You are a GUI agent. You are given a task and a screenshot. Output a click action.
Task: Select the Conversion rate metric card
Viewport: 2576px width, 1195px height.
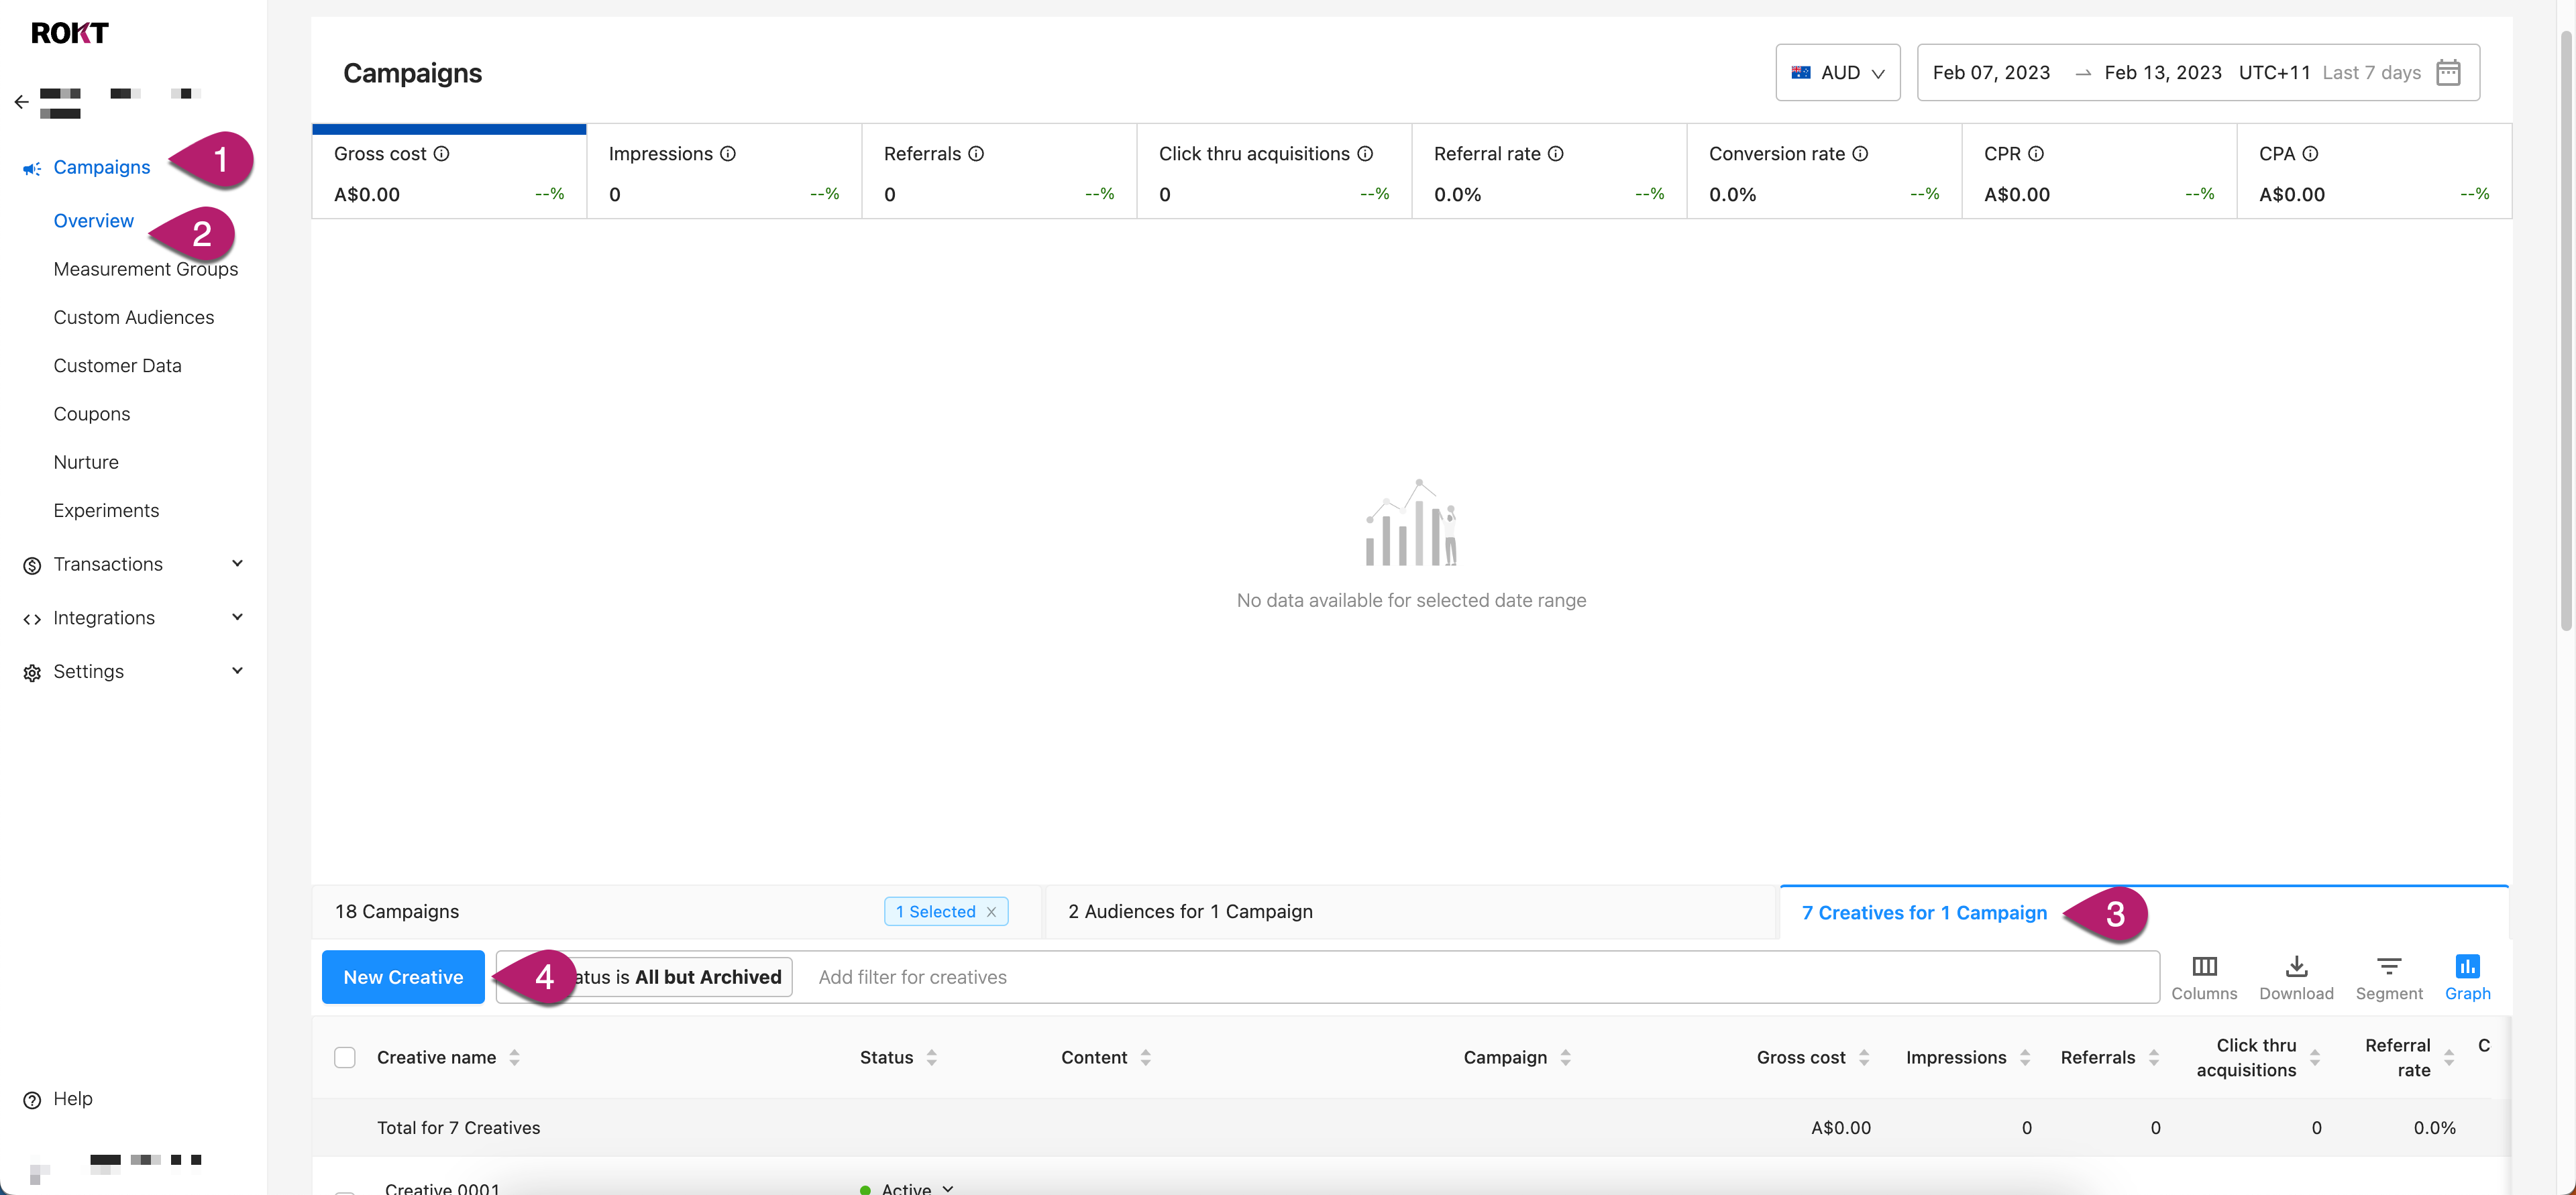1824,171
